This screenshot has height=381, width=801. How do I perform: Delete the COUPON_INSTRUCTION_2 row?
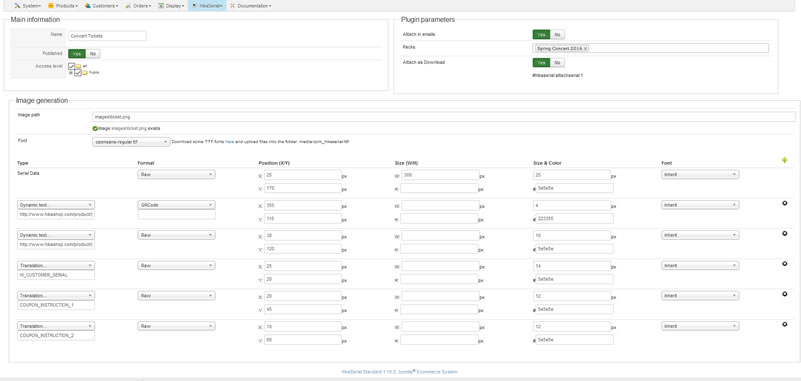pos(785,324)
